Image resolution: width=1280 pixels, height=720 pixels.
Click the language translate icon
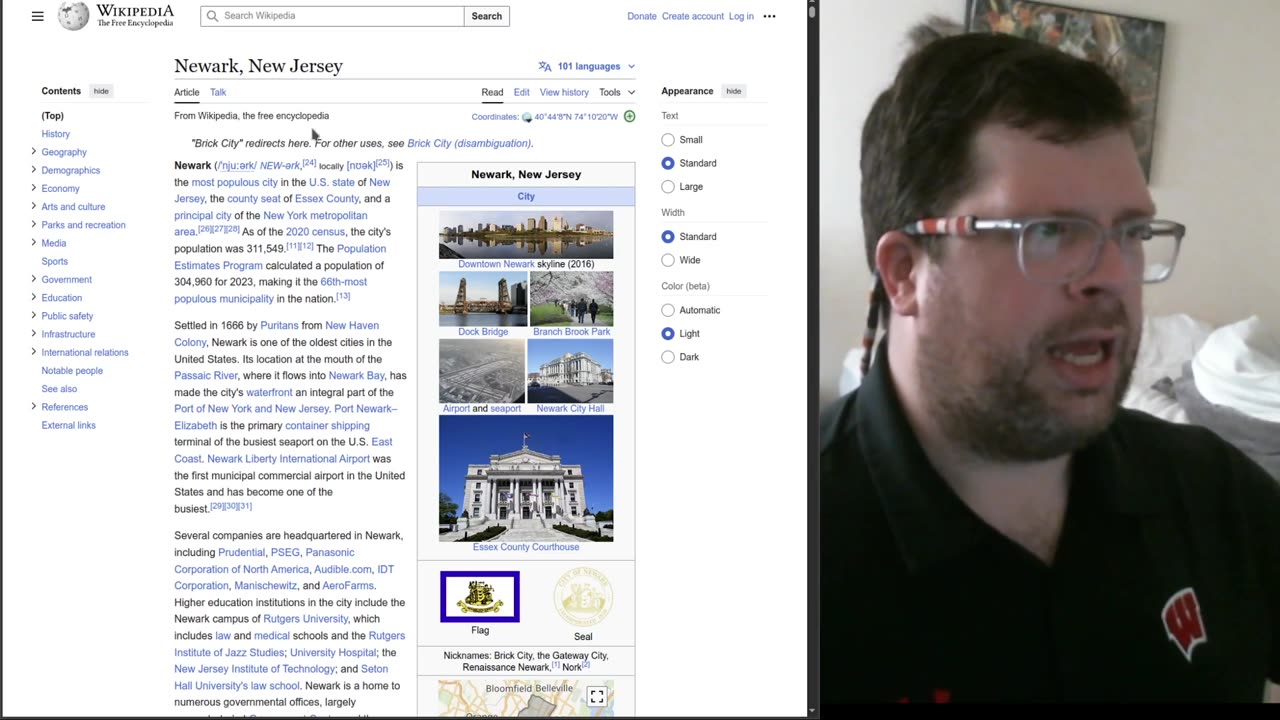tap(545, 67)
